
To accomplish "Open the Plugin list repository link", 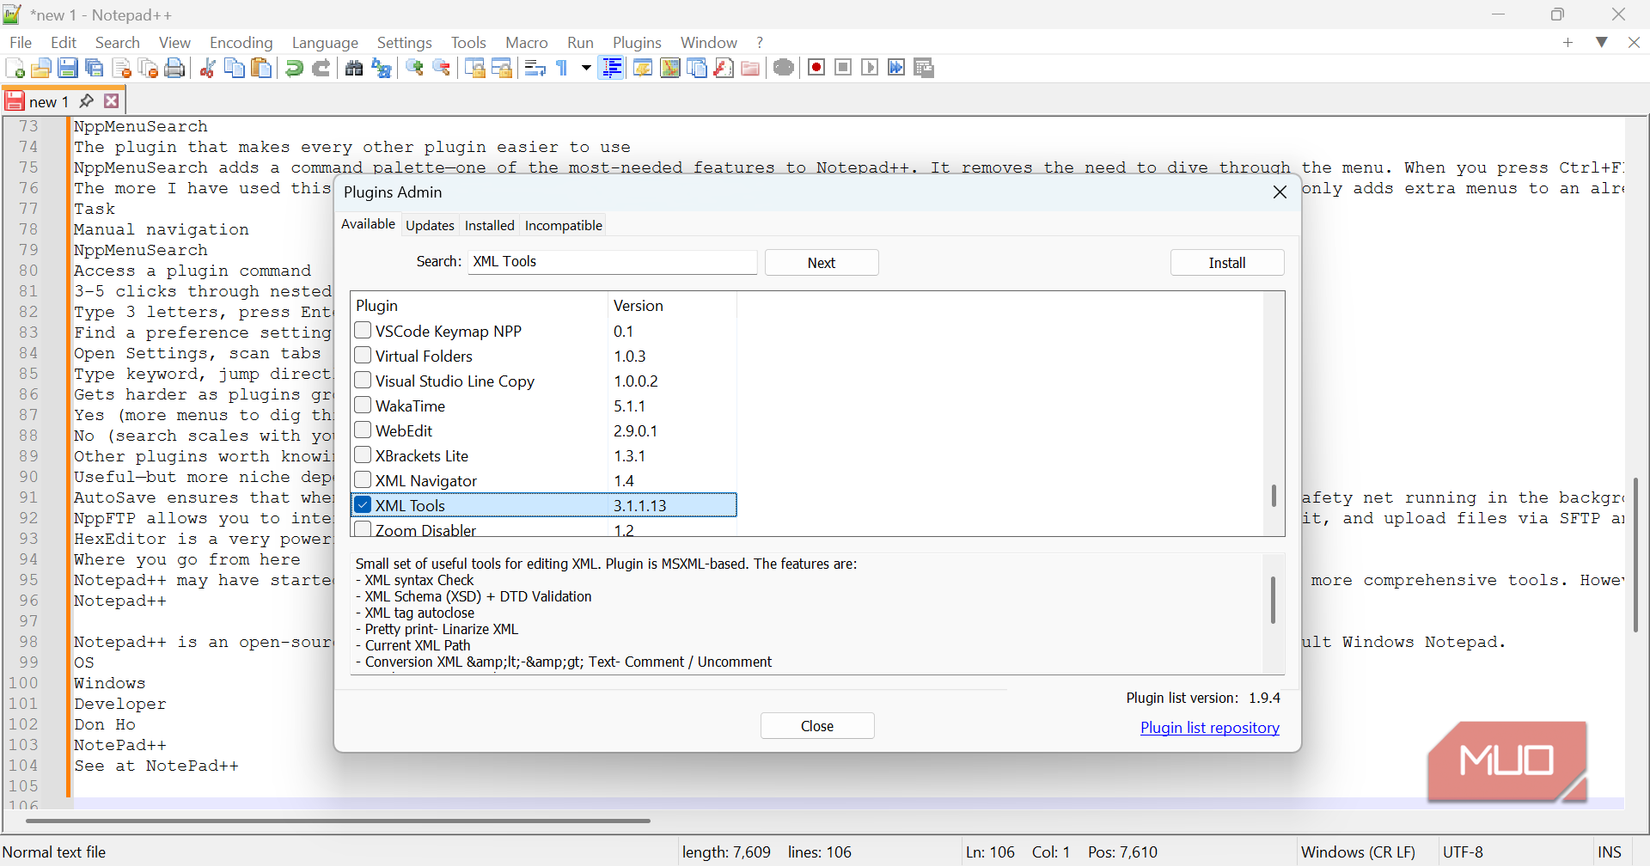I will pyautogui.click(x=1210, y=728).
